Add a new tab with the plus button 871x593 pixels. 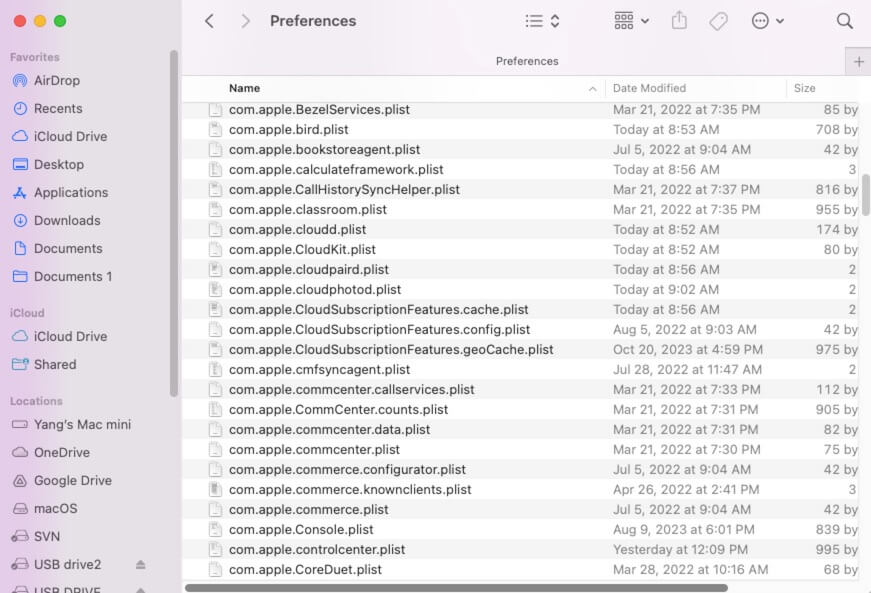[x=858, y=61]
